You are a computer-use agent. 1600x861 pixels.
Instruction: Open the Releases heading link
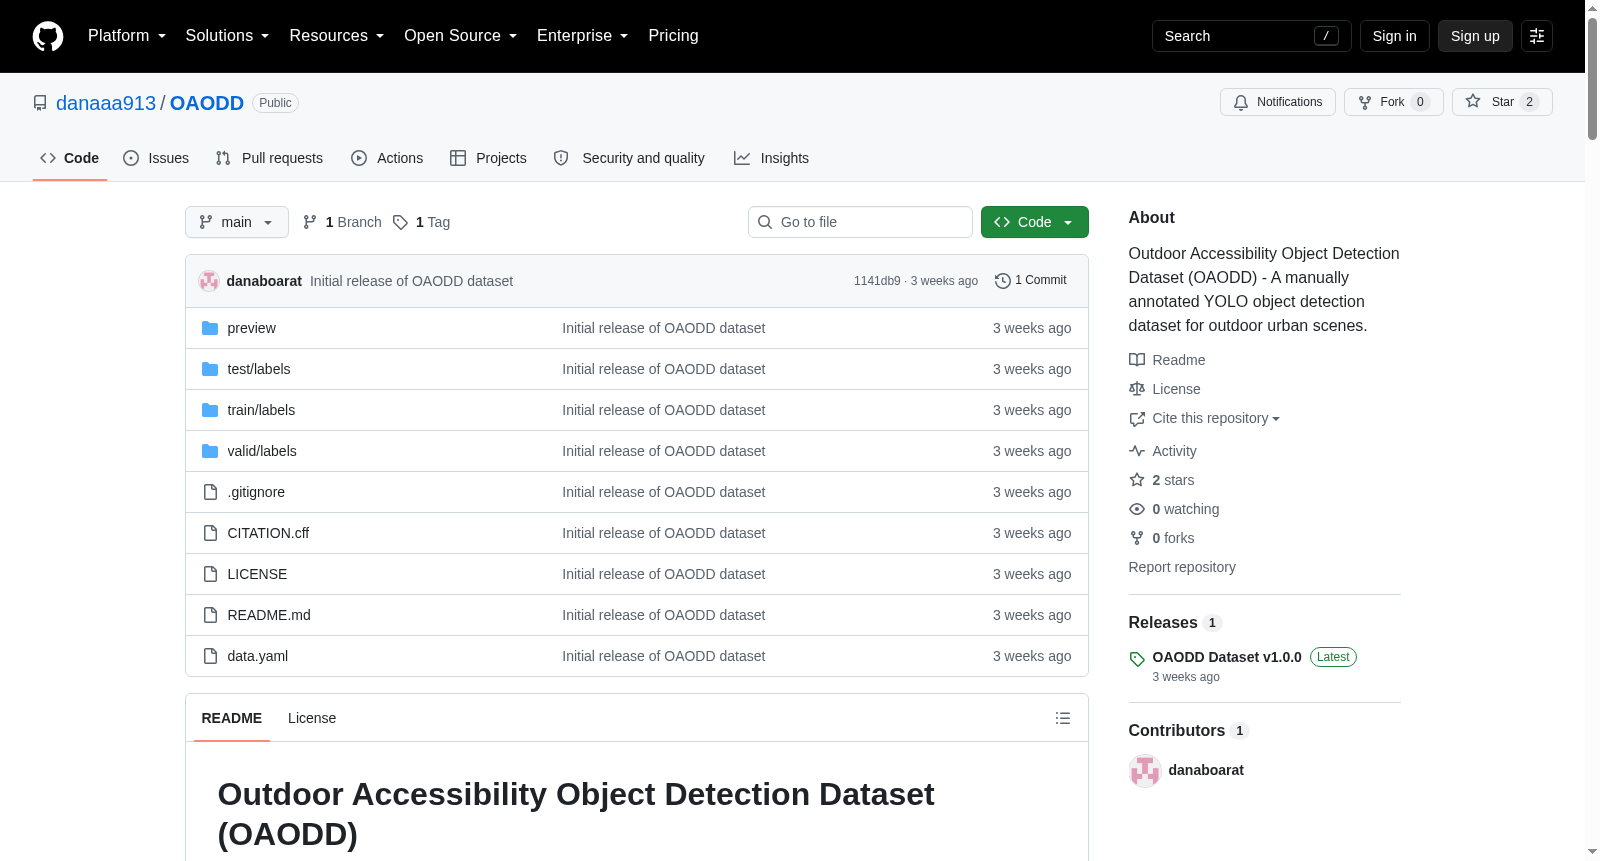pos(1163,622)
